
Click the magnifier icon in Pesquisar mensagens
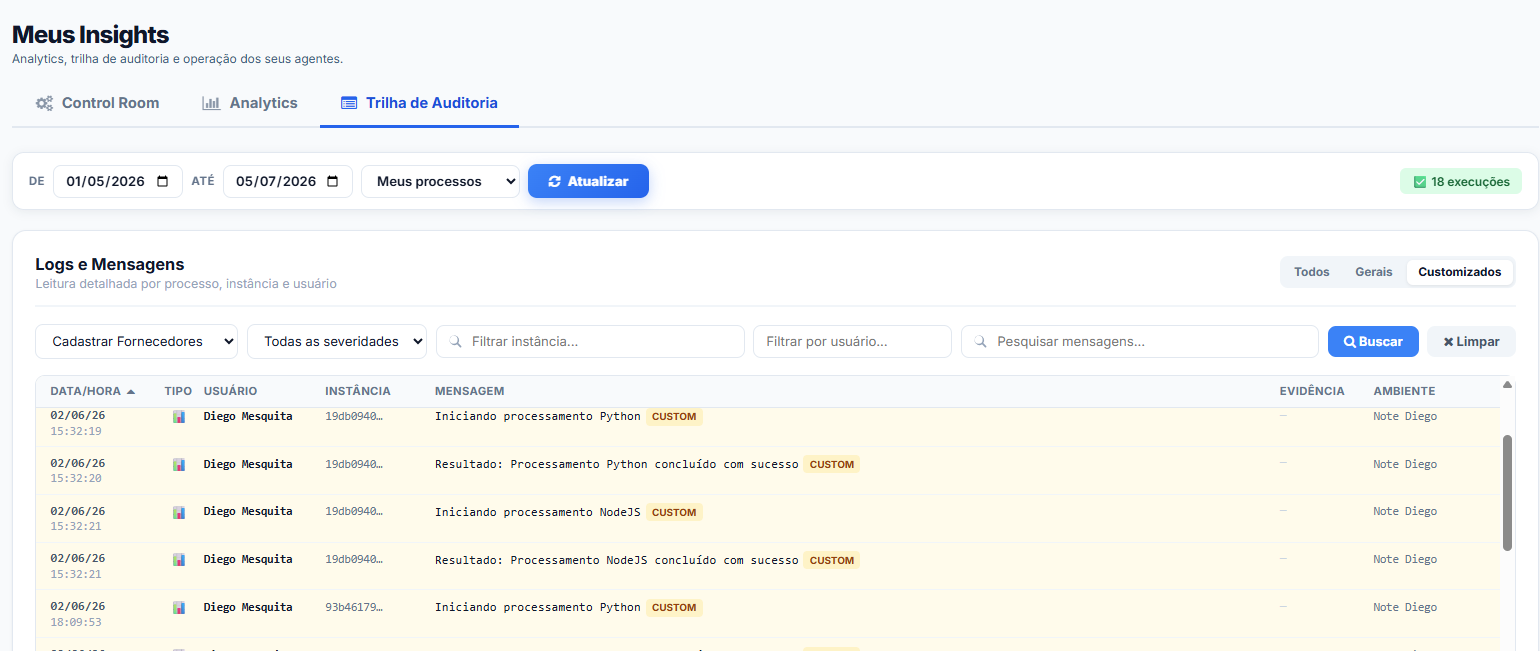(981, 341)
